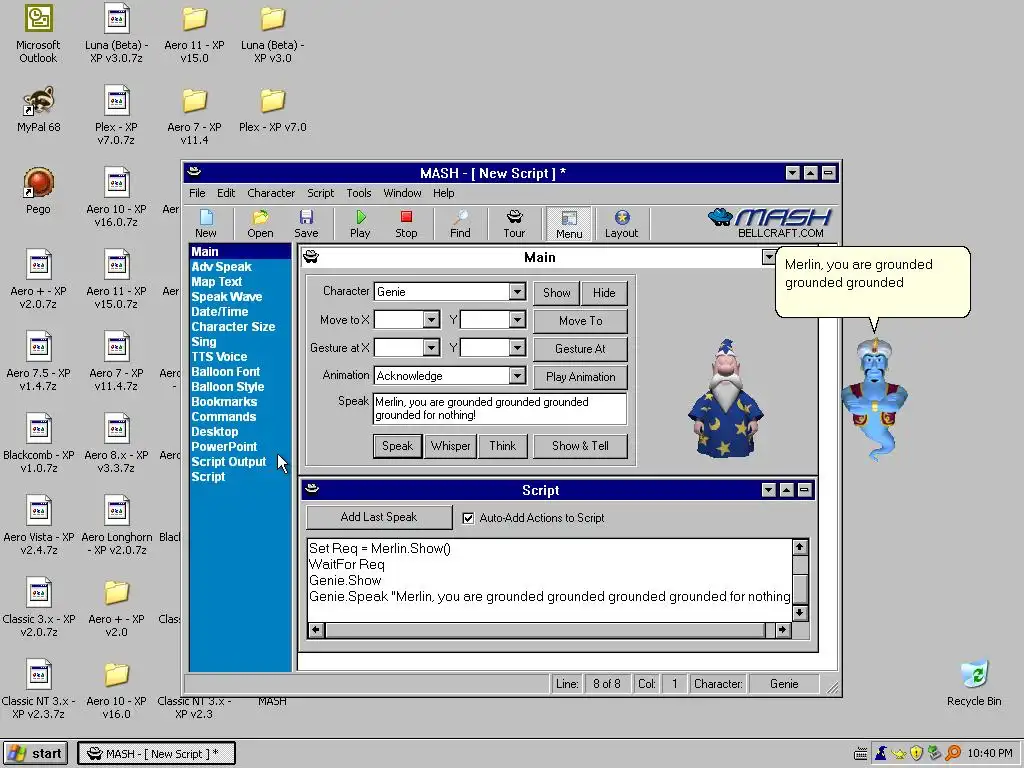Select Blackcomb - XP v1.0.7z file
This screenshot has height=768, width=1024.
[39, 444]
